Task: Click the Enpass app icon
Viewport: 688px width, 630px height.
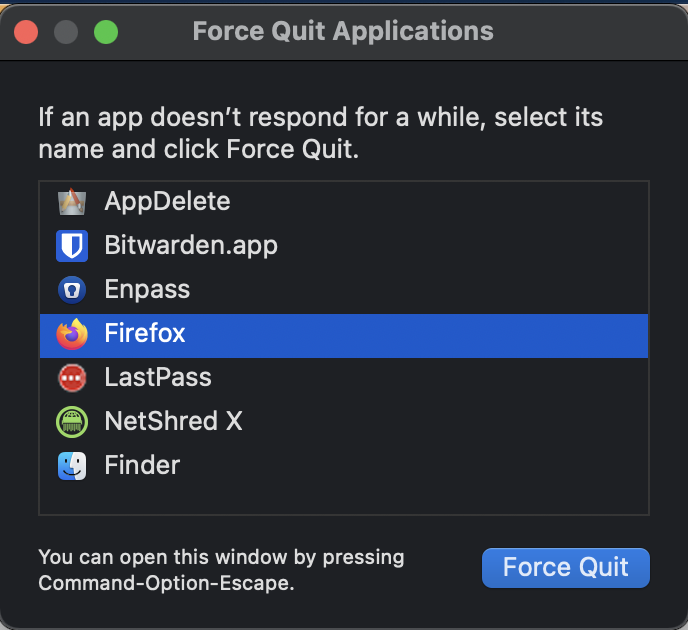Action: [72, 290]
